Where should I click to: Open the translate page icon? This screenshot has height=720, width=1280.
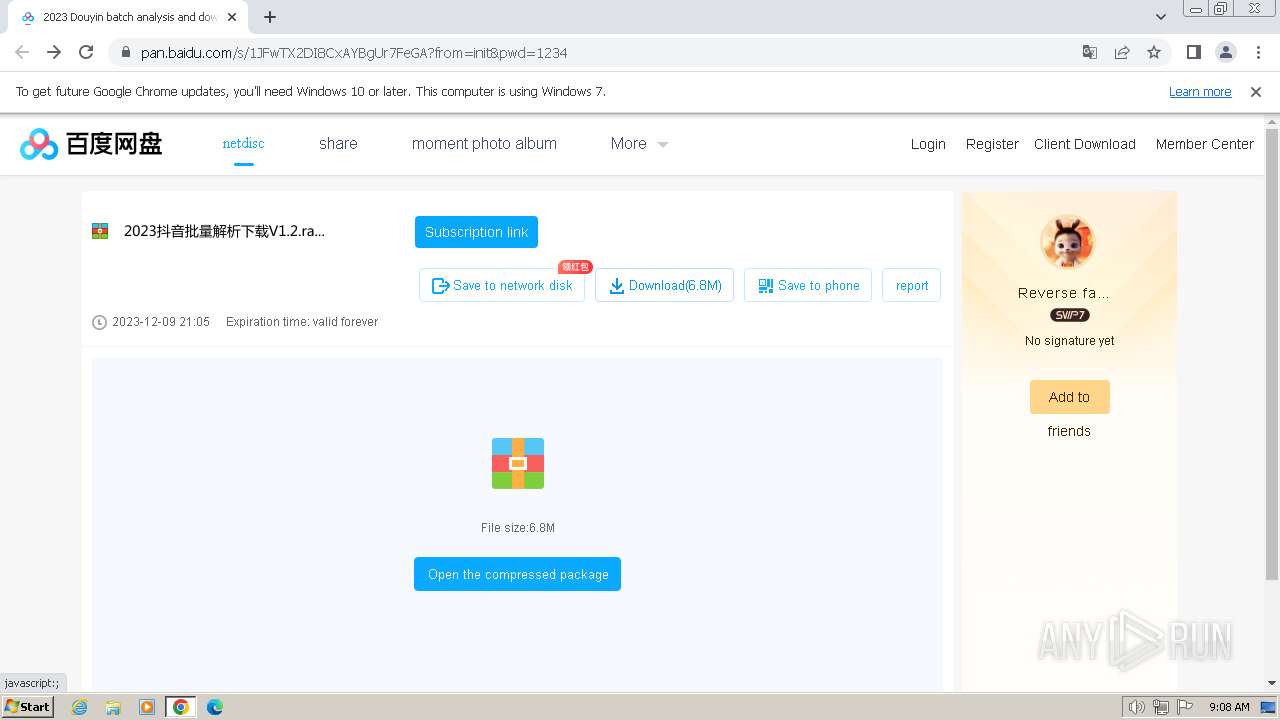[x=1090, y=52]
